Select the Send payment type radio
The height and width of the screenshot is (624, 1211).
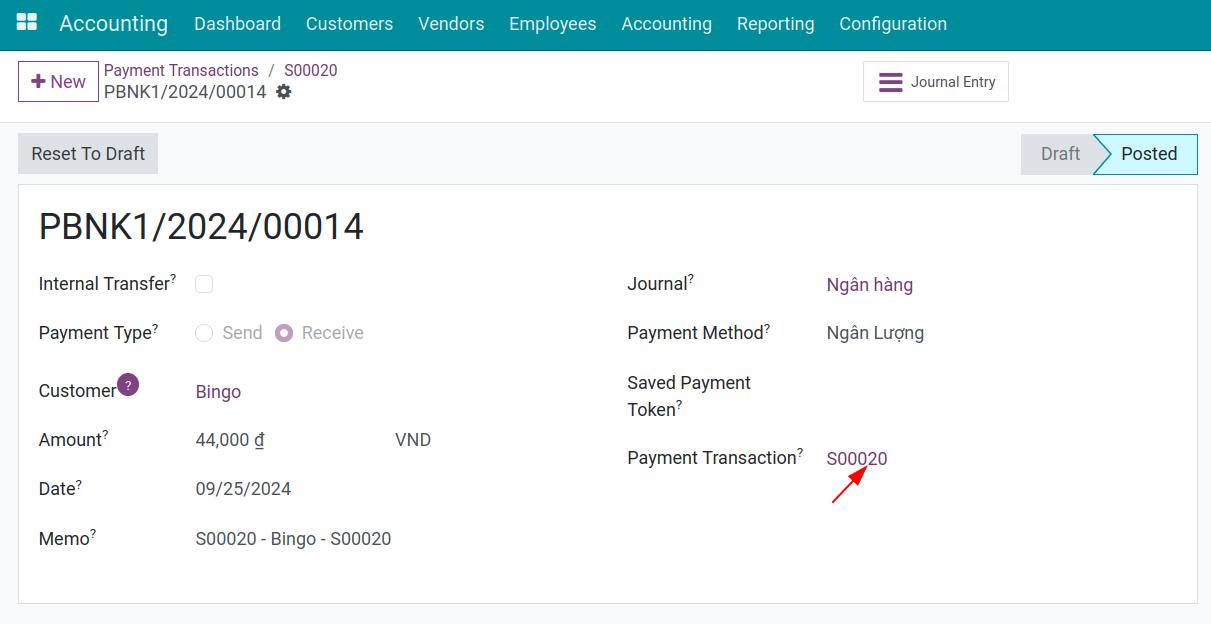point(204,333)
